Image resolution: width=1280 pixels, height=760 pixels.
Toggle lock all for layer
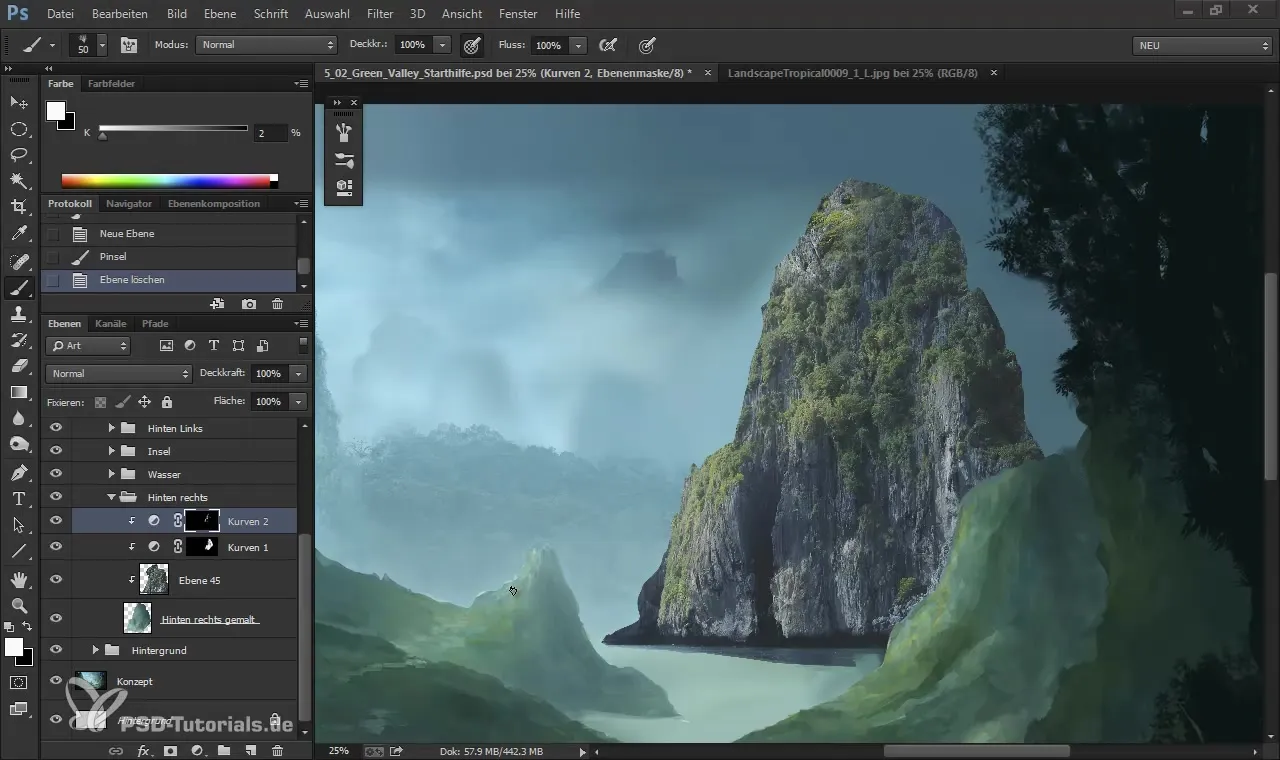(x=167, y=402)
